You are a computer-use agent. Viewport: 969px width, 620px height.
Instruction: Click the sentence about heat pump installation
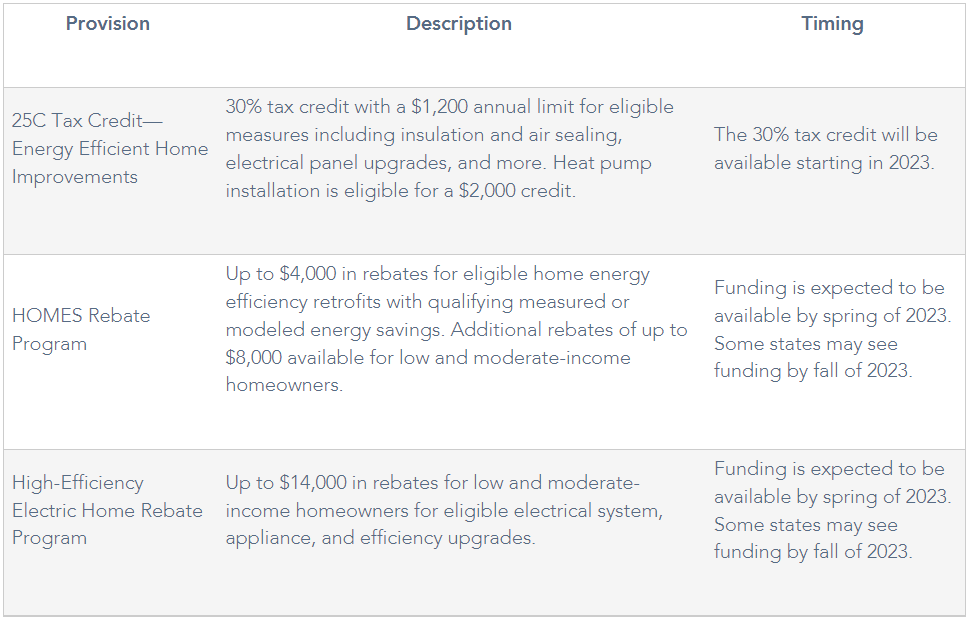click(x=438, y=177)
